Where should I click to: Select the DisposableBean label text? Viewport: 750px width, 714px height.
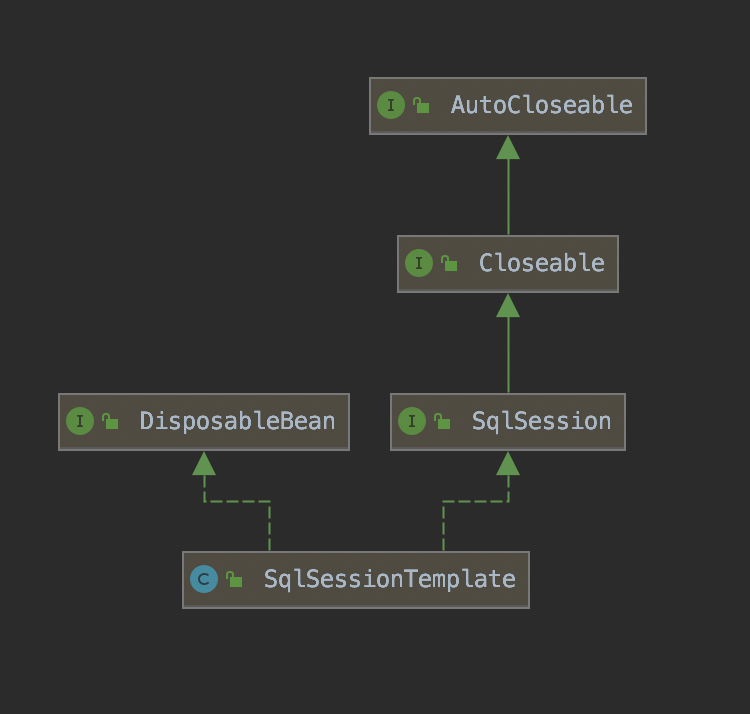(237, 421)
